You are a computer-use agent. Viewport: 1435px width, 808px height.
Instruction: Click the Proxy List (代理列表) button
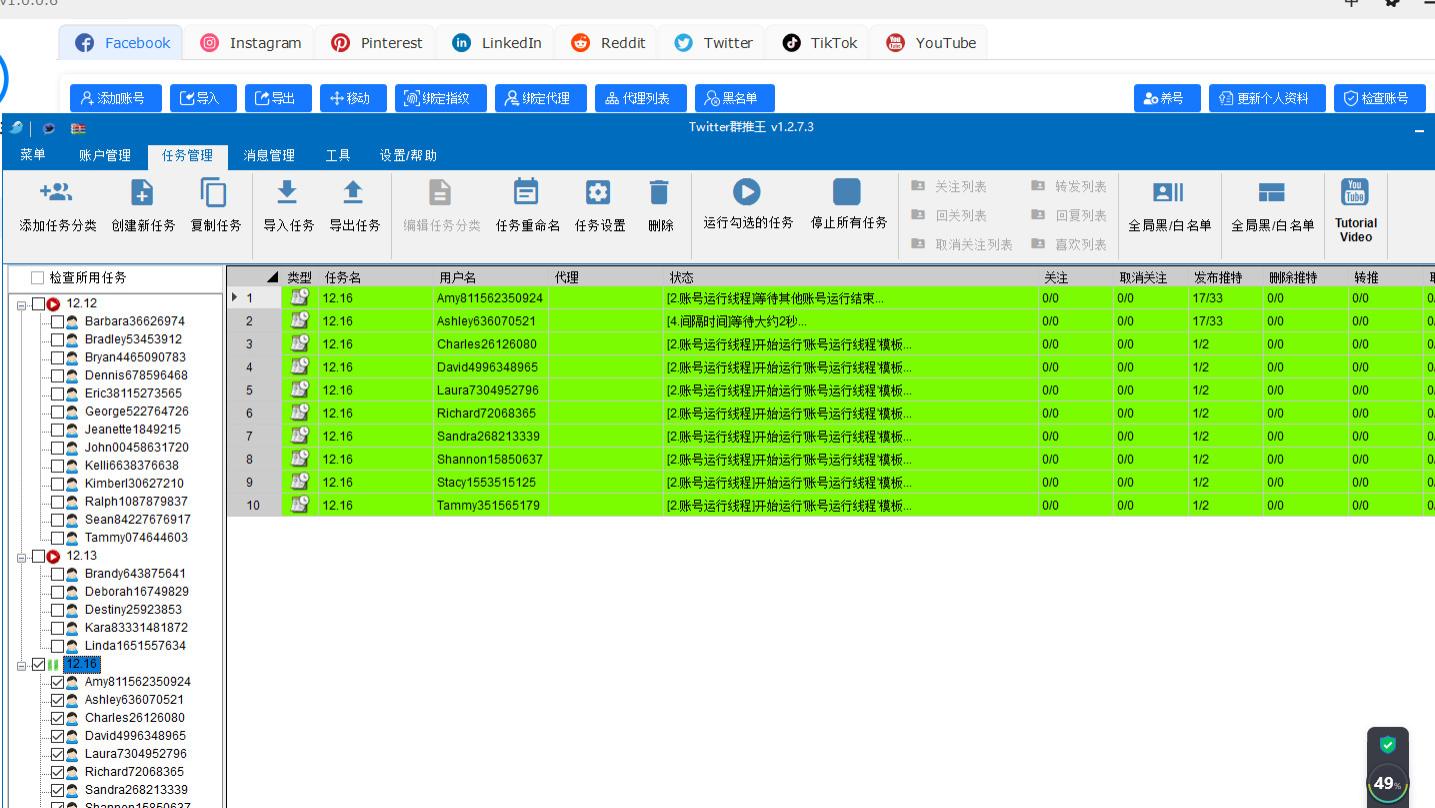point(641,98)
